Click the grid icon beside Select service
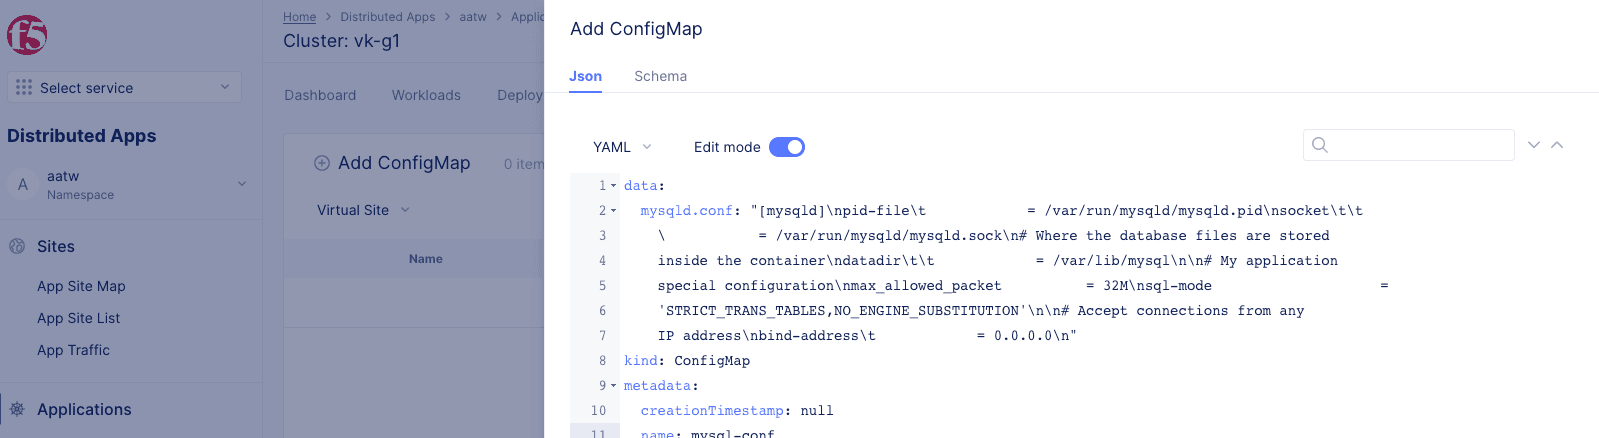 [24, 88]
